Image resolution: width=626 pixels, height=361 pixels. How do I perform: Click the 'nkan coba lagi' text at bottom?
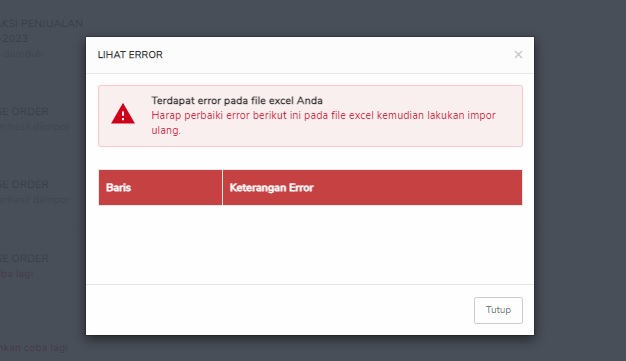[34, 348]
